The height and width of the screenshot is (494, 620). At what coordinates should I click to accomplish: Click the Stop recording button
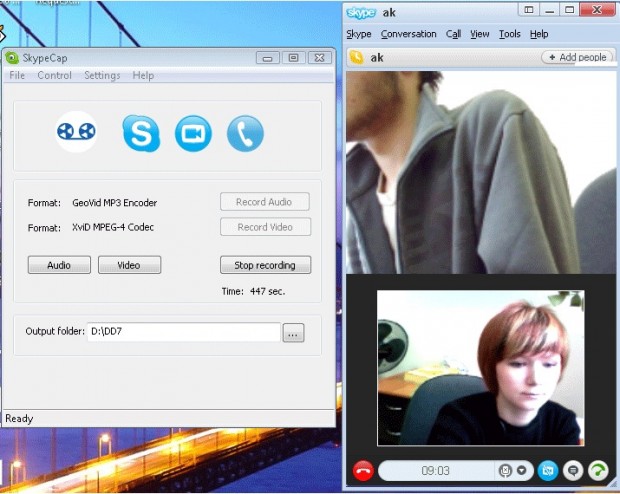[x=265, y=265]
